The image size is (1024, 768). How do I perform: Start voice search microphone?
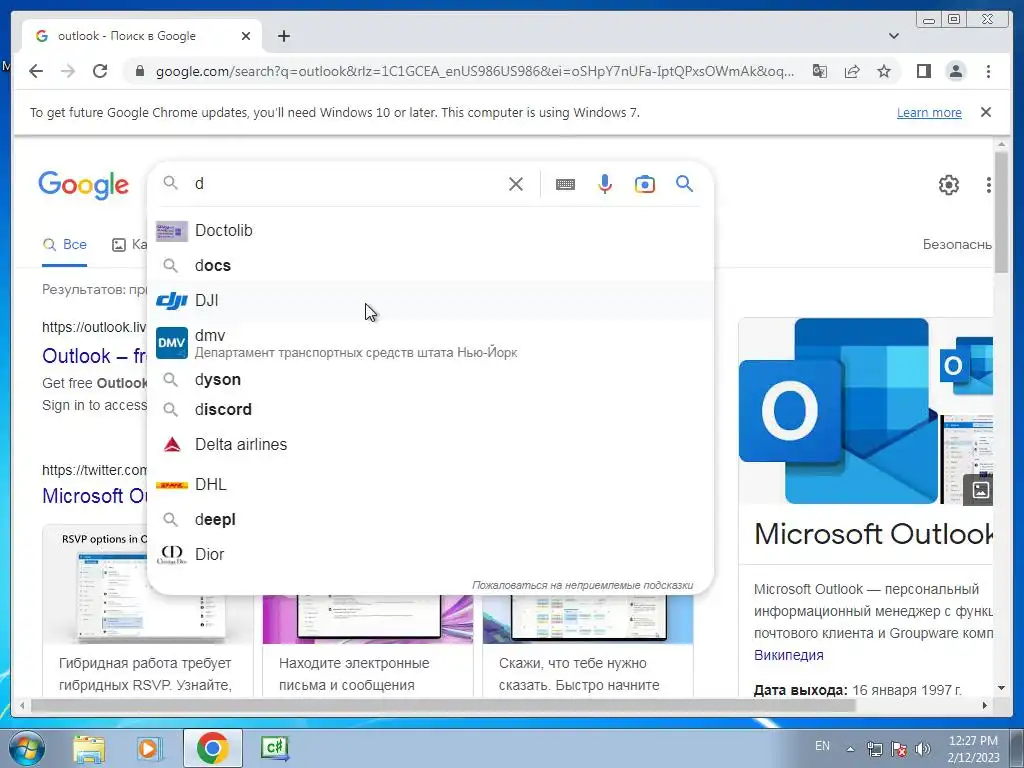605,184
